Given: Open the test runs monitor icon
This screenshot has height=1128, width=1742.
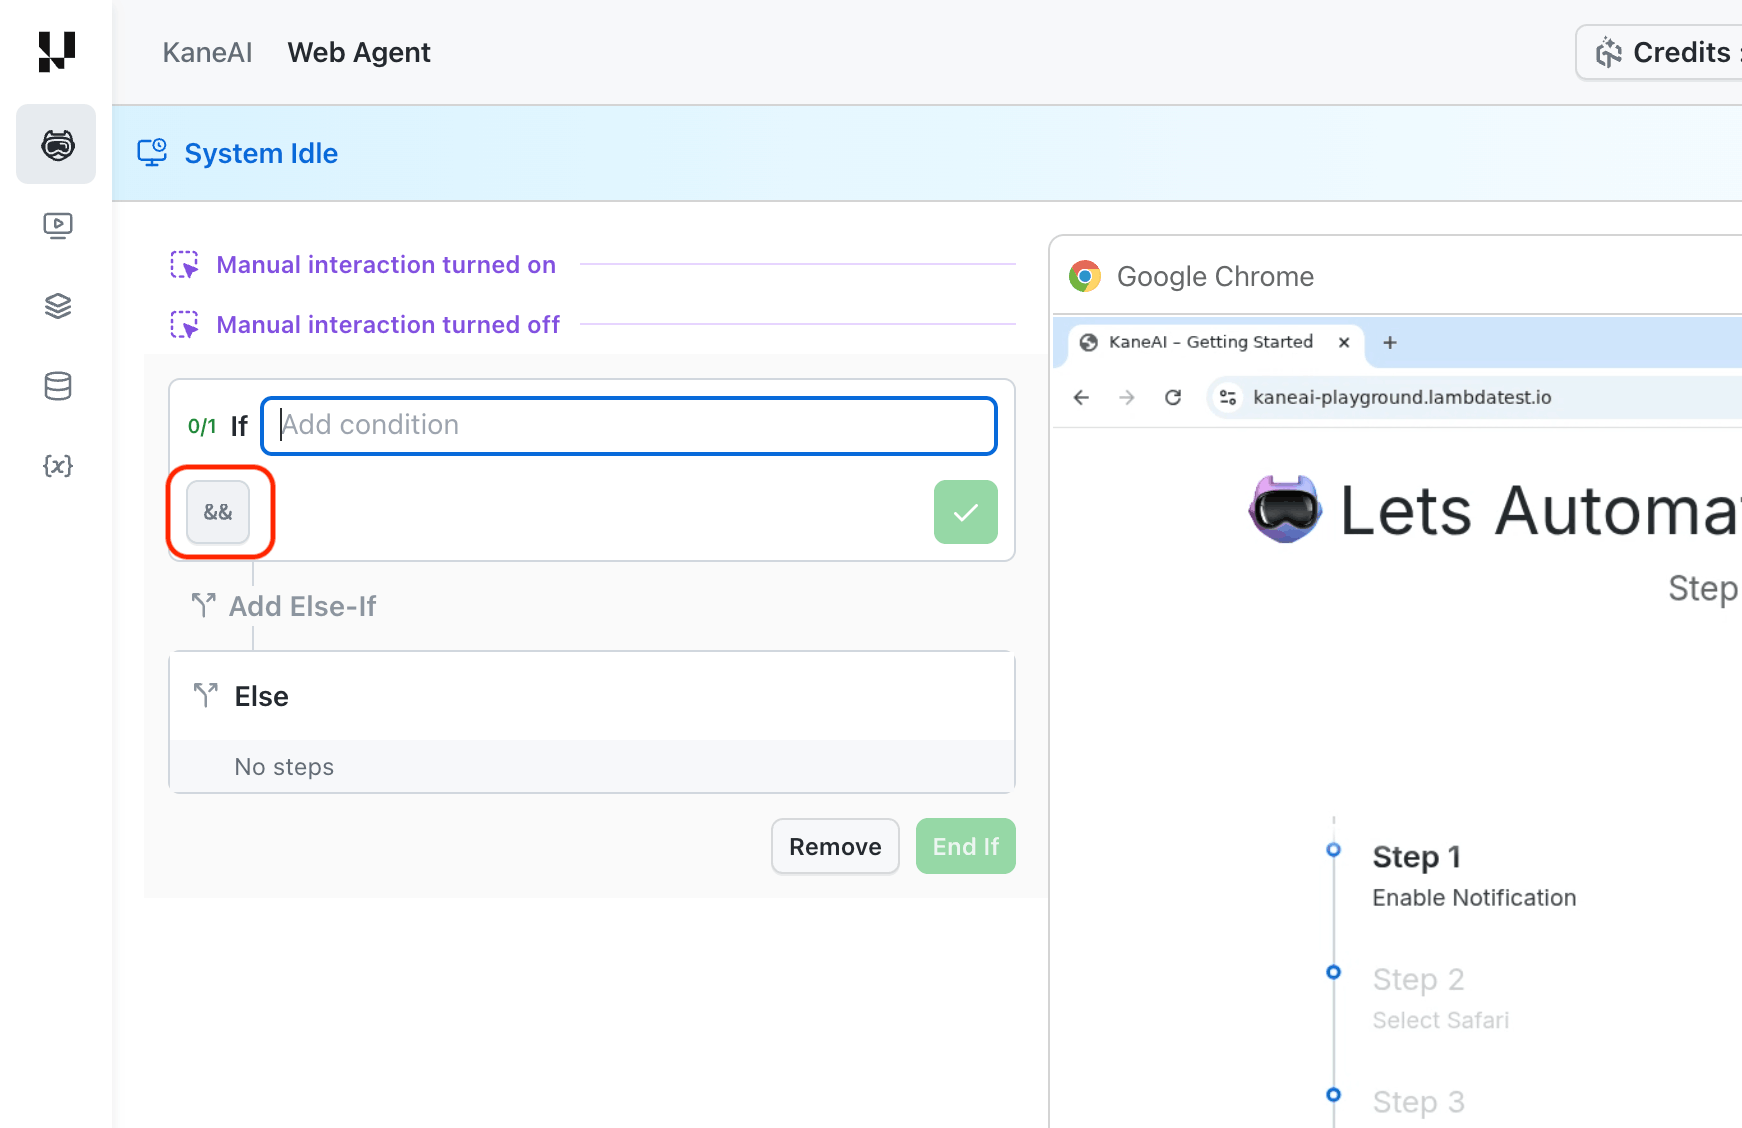Looking at the screenshot, I should (57, 226).
